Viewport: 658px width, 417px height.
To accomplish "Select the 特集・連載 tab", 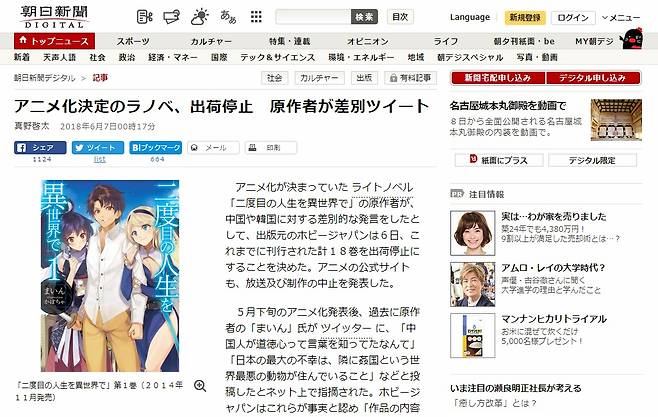I will click(290, 41).
